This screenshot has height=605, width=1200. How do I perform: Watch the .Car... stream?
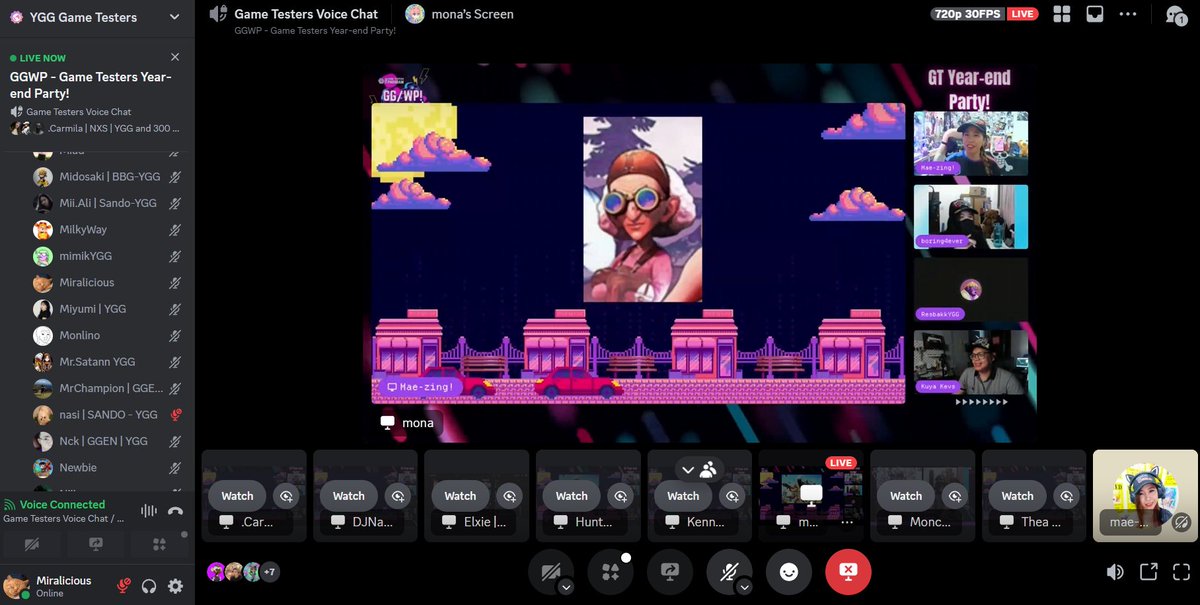coord(237,496)
